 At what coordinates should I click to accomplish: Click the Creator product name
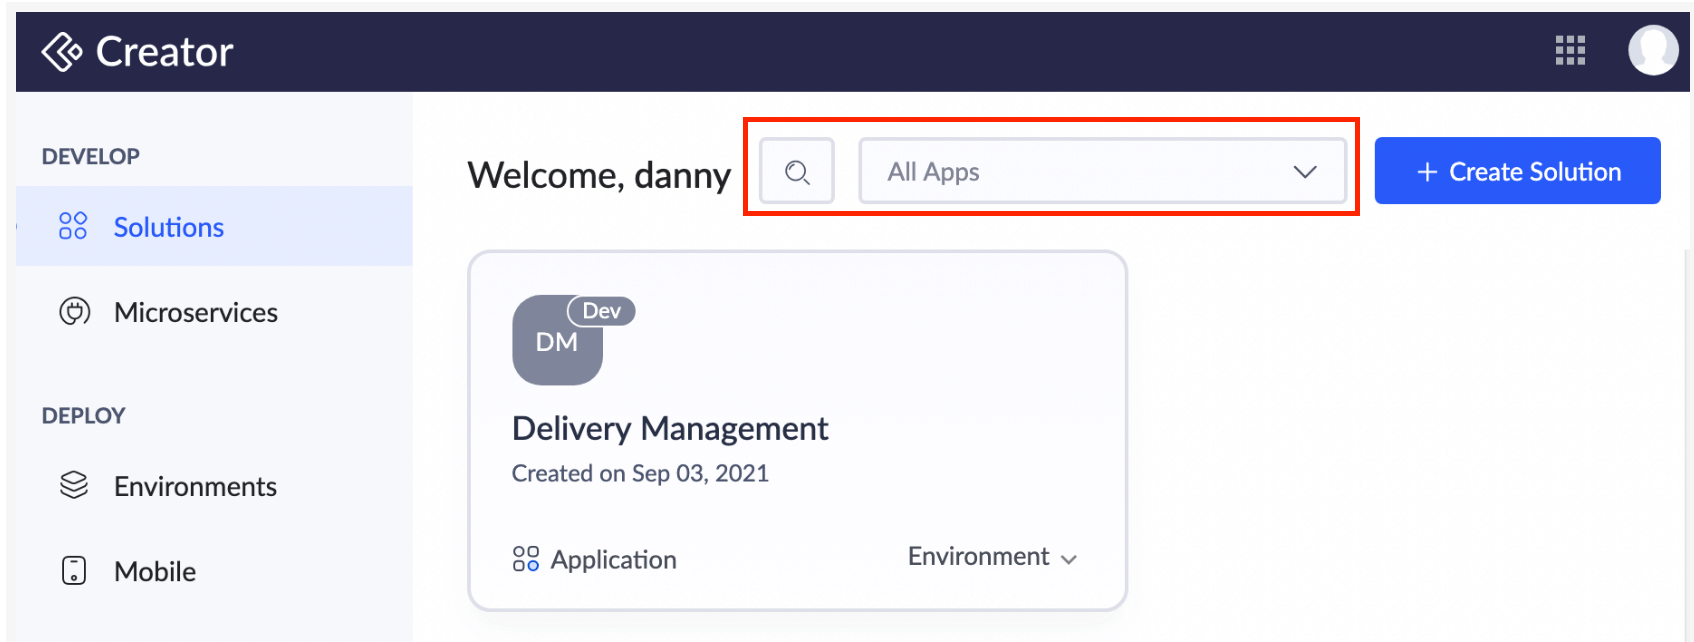tap(164, 51)
